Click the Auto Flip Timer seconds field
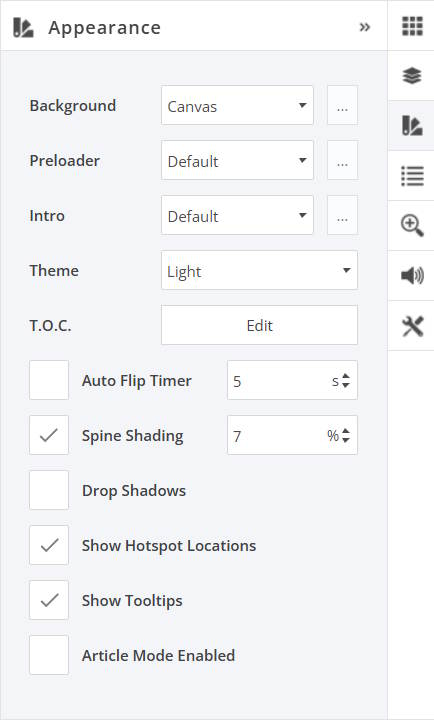Screen dimensions: 434x720 pyautogui.click(x=292, y=380)
